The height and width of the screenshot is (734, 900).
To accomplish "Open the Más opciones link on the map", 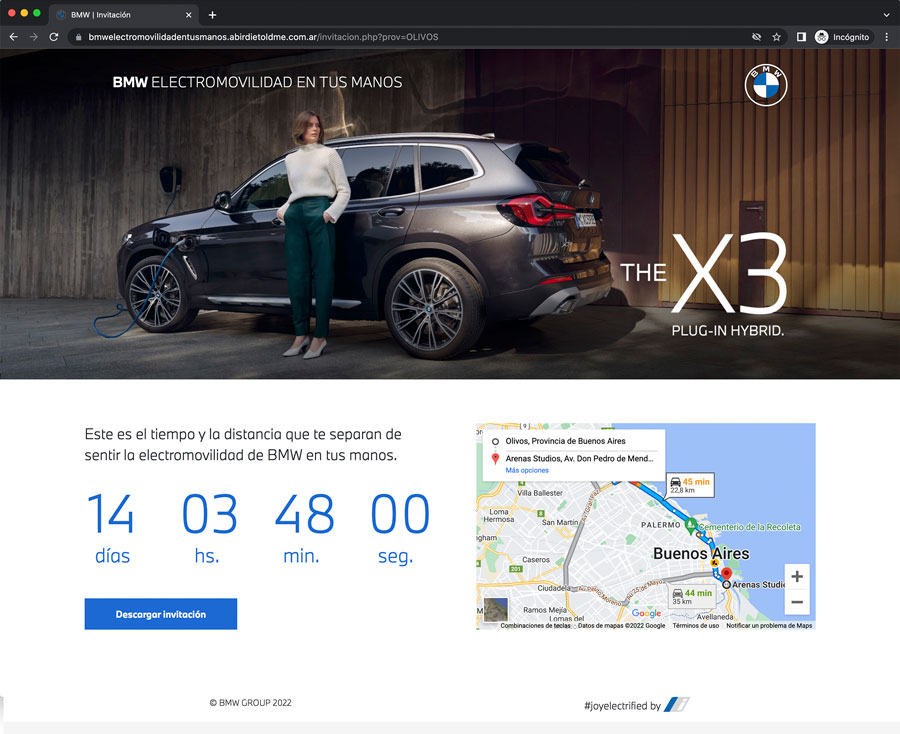I will (x=526, y=470).
